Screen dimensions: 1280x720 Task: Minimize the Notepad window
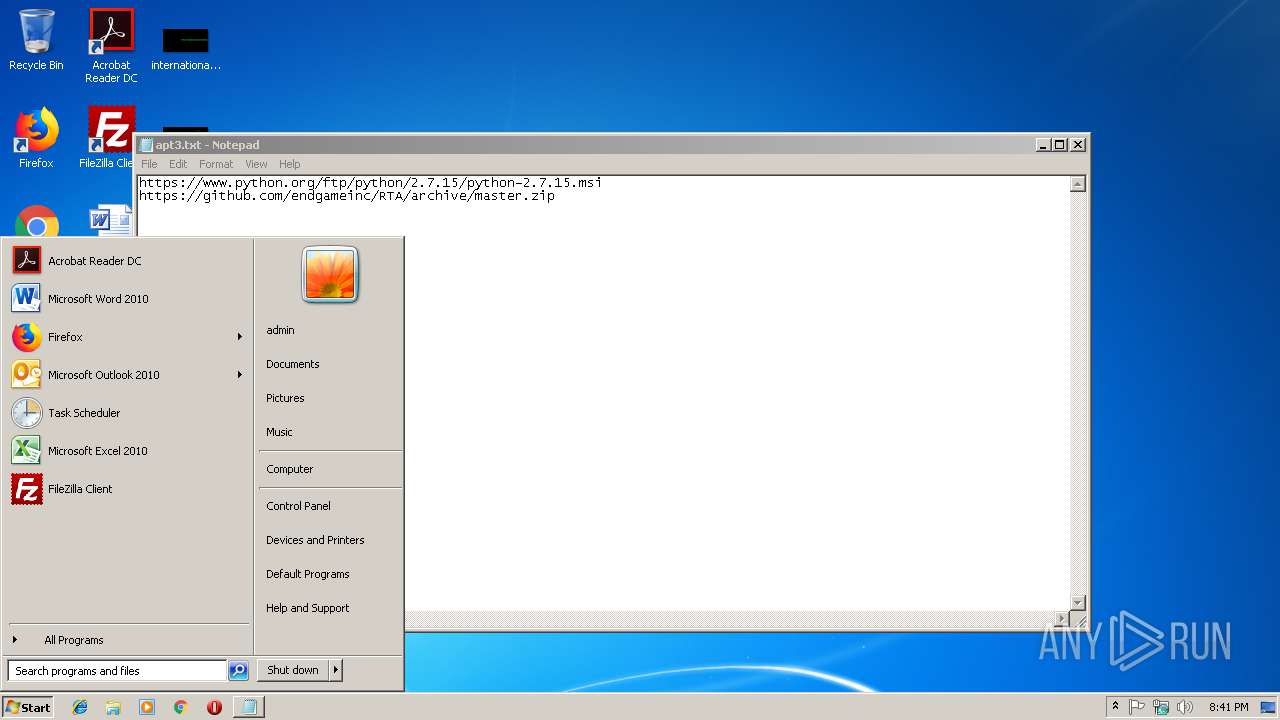1044,145
